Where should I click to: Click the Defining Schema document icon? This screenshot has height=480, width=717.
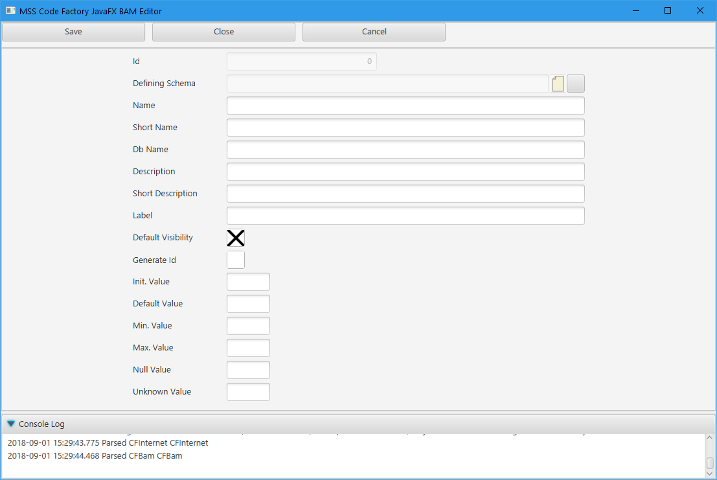[x=558, y=84]
